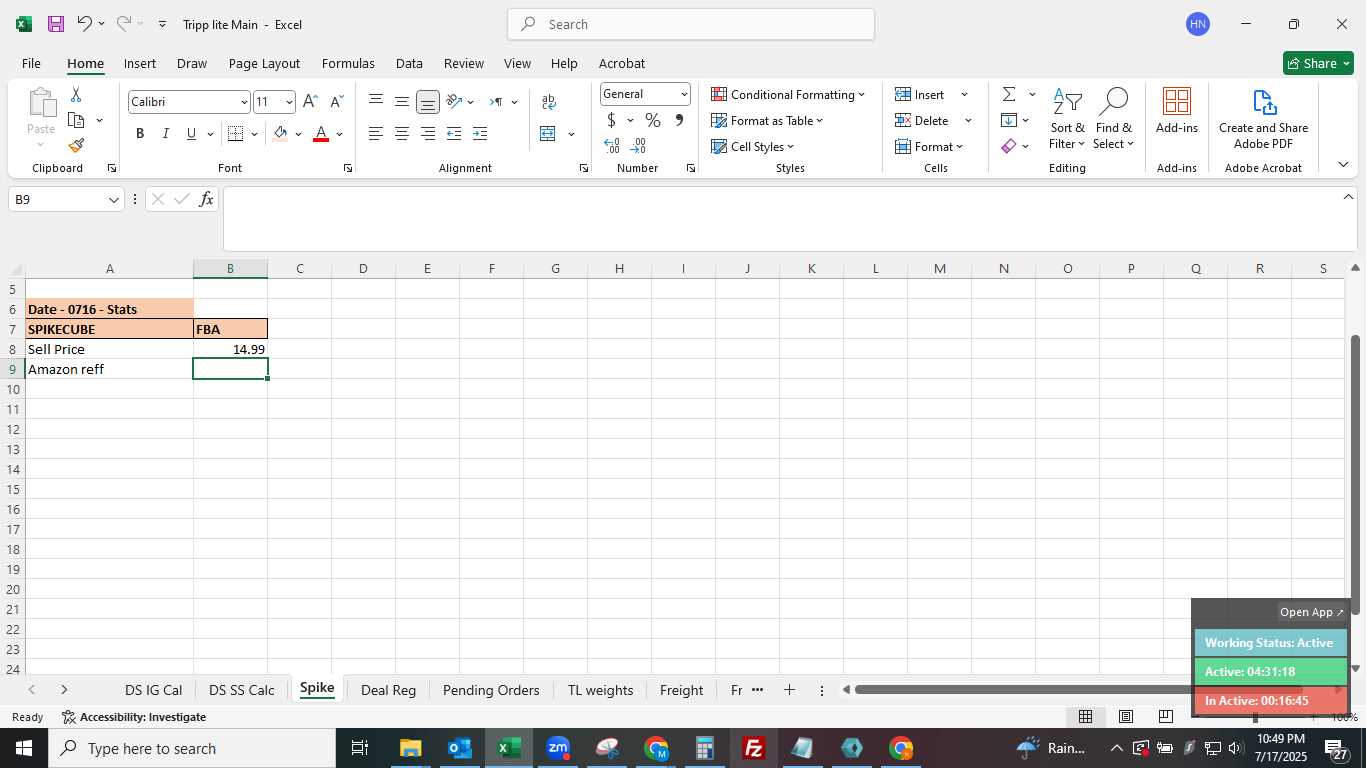Top-align the cell contents

click(376, 101)
